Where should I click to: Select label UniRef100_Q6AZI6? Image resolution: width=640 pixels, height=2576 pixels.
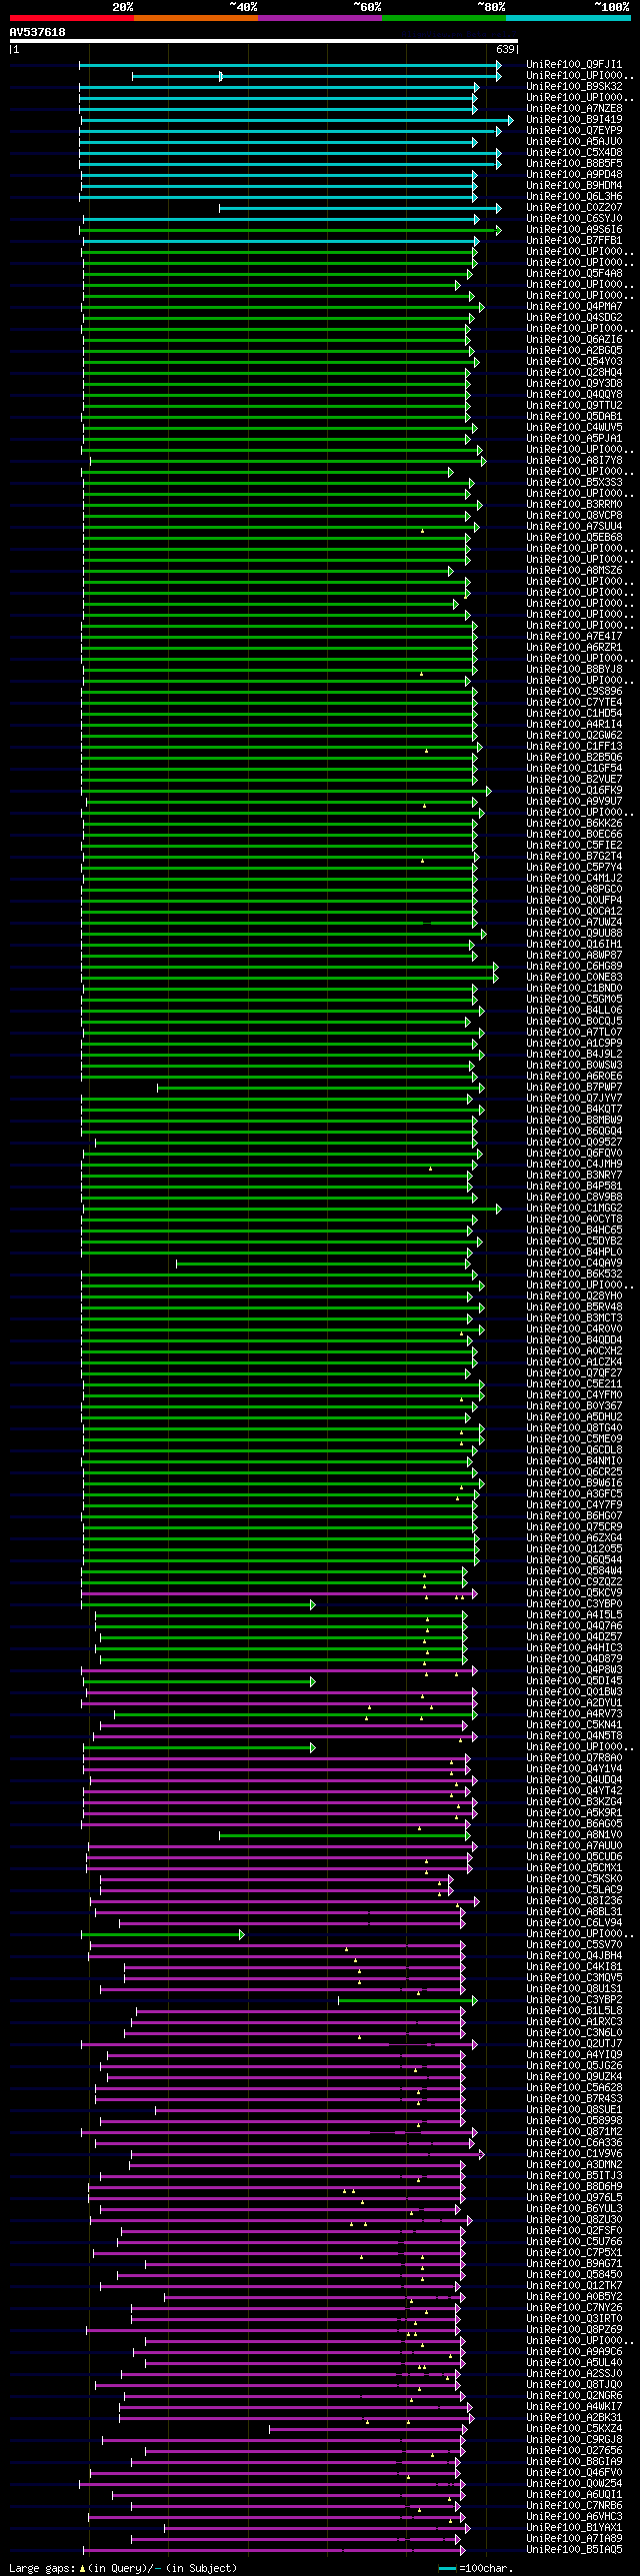click(574, 340)
